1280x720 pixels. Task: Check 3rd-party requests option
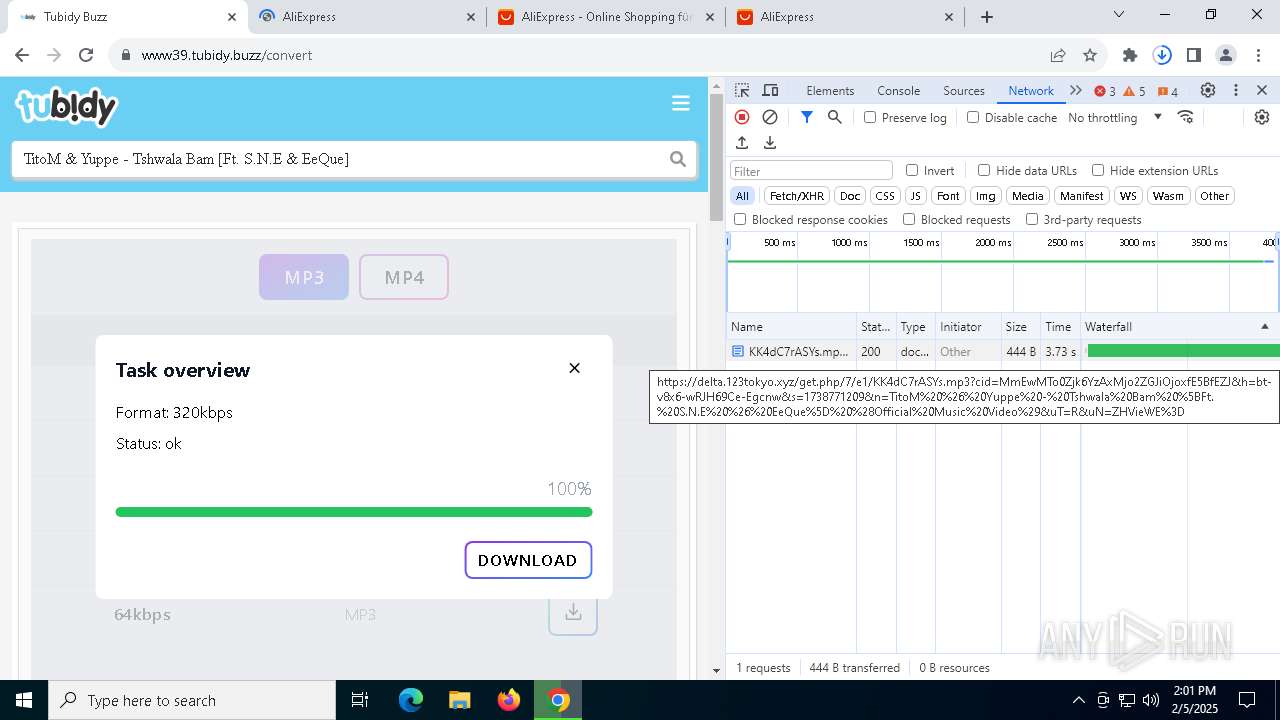(x=1032, y=219)
